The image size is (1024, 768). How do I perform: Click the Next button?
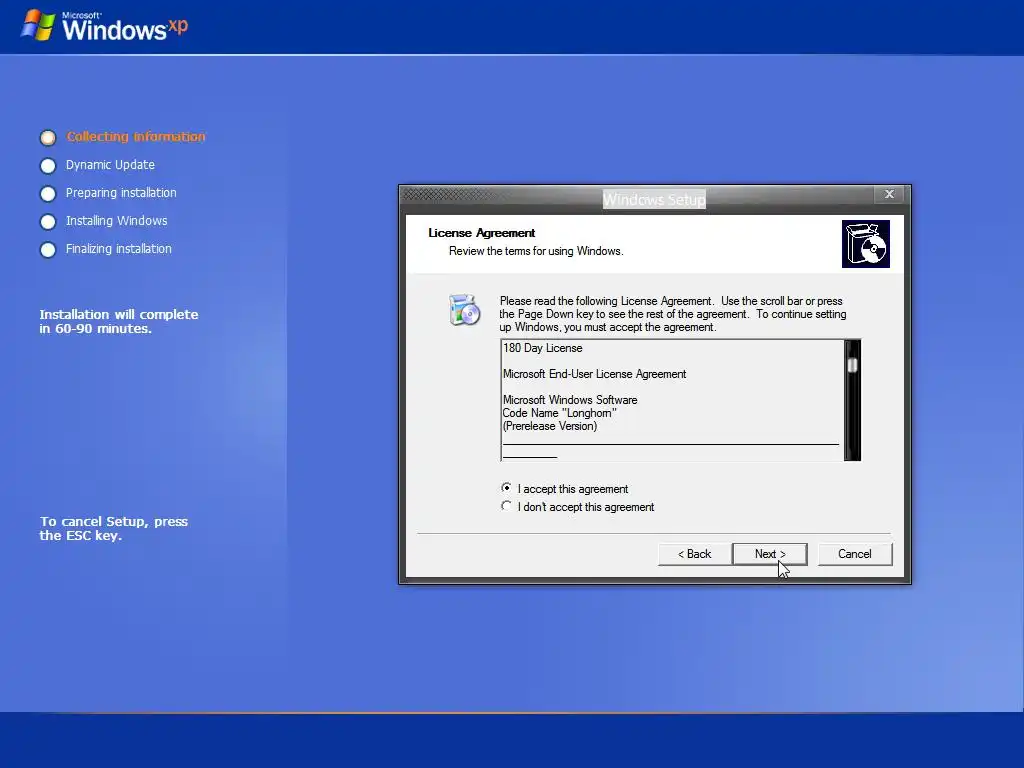[769, 554]
